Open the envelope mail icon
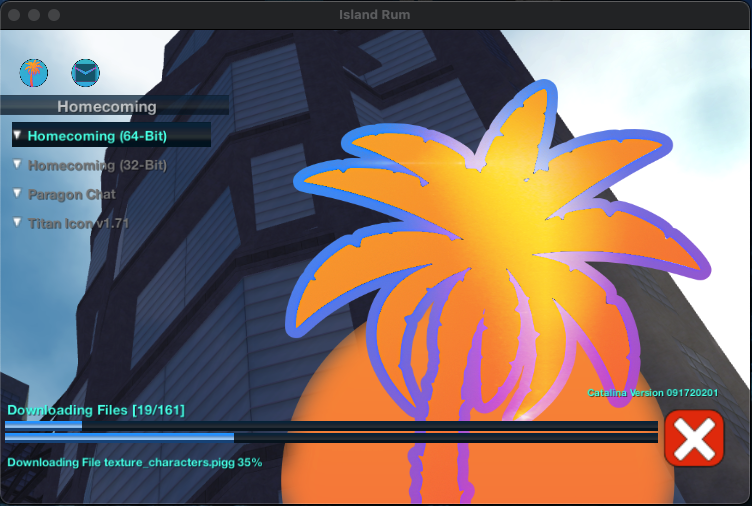The height and width of the screenshot is (506, 752). (x=85, y=73)
